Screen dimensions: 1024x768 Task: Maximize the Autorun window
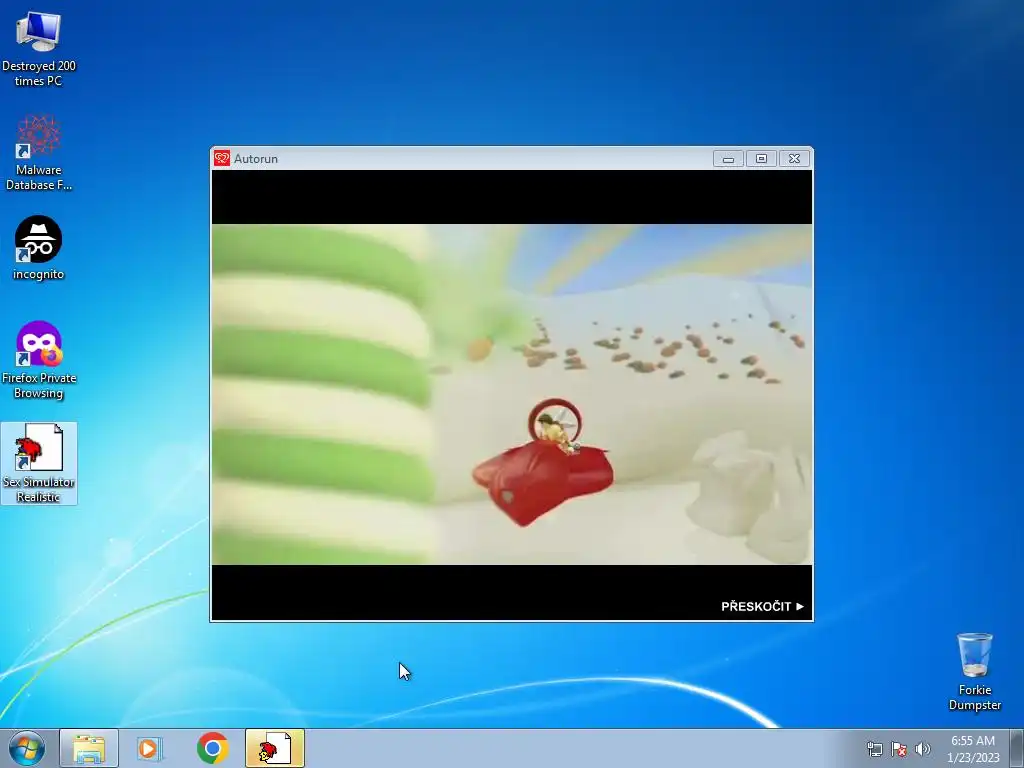point(761,159)
